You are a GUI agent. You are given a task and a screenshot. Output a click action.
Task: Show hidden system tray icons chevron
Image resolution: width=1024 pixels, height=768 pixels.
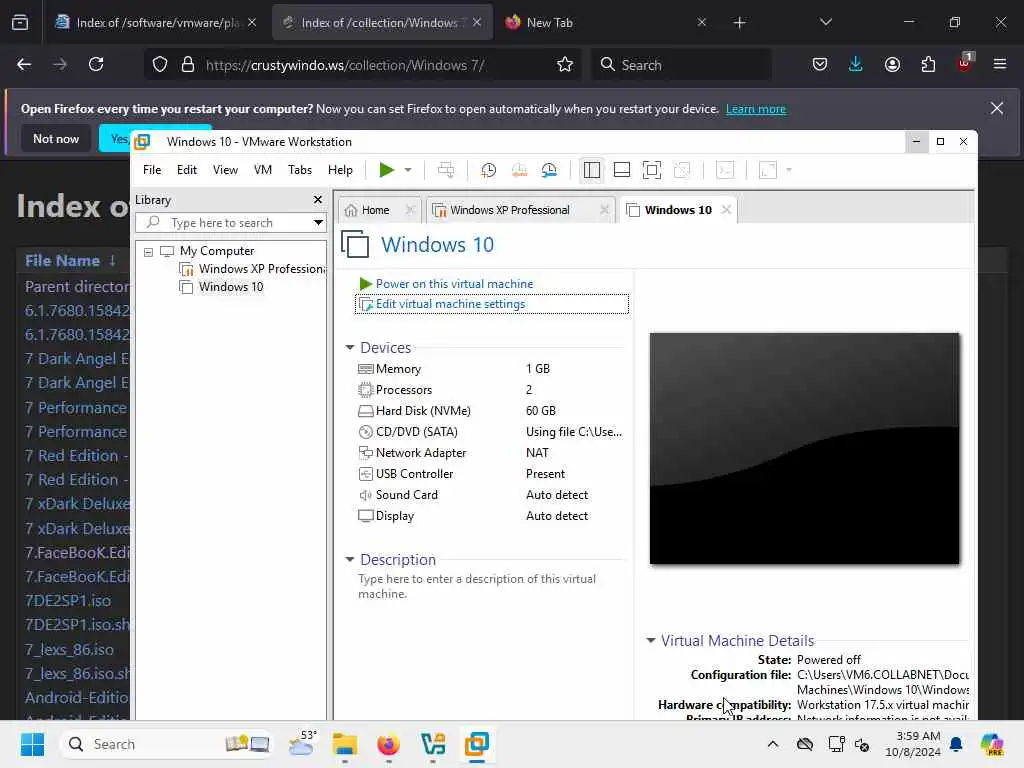click(x=773, y=744)
